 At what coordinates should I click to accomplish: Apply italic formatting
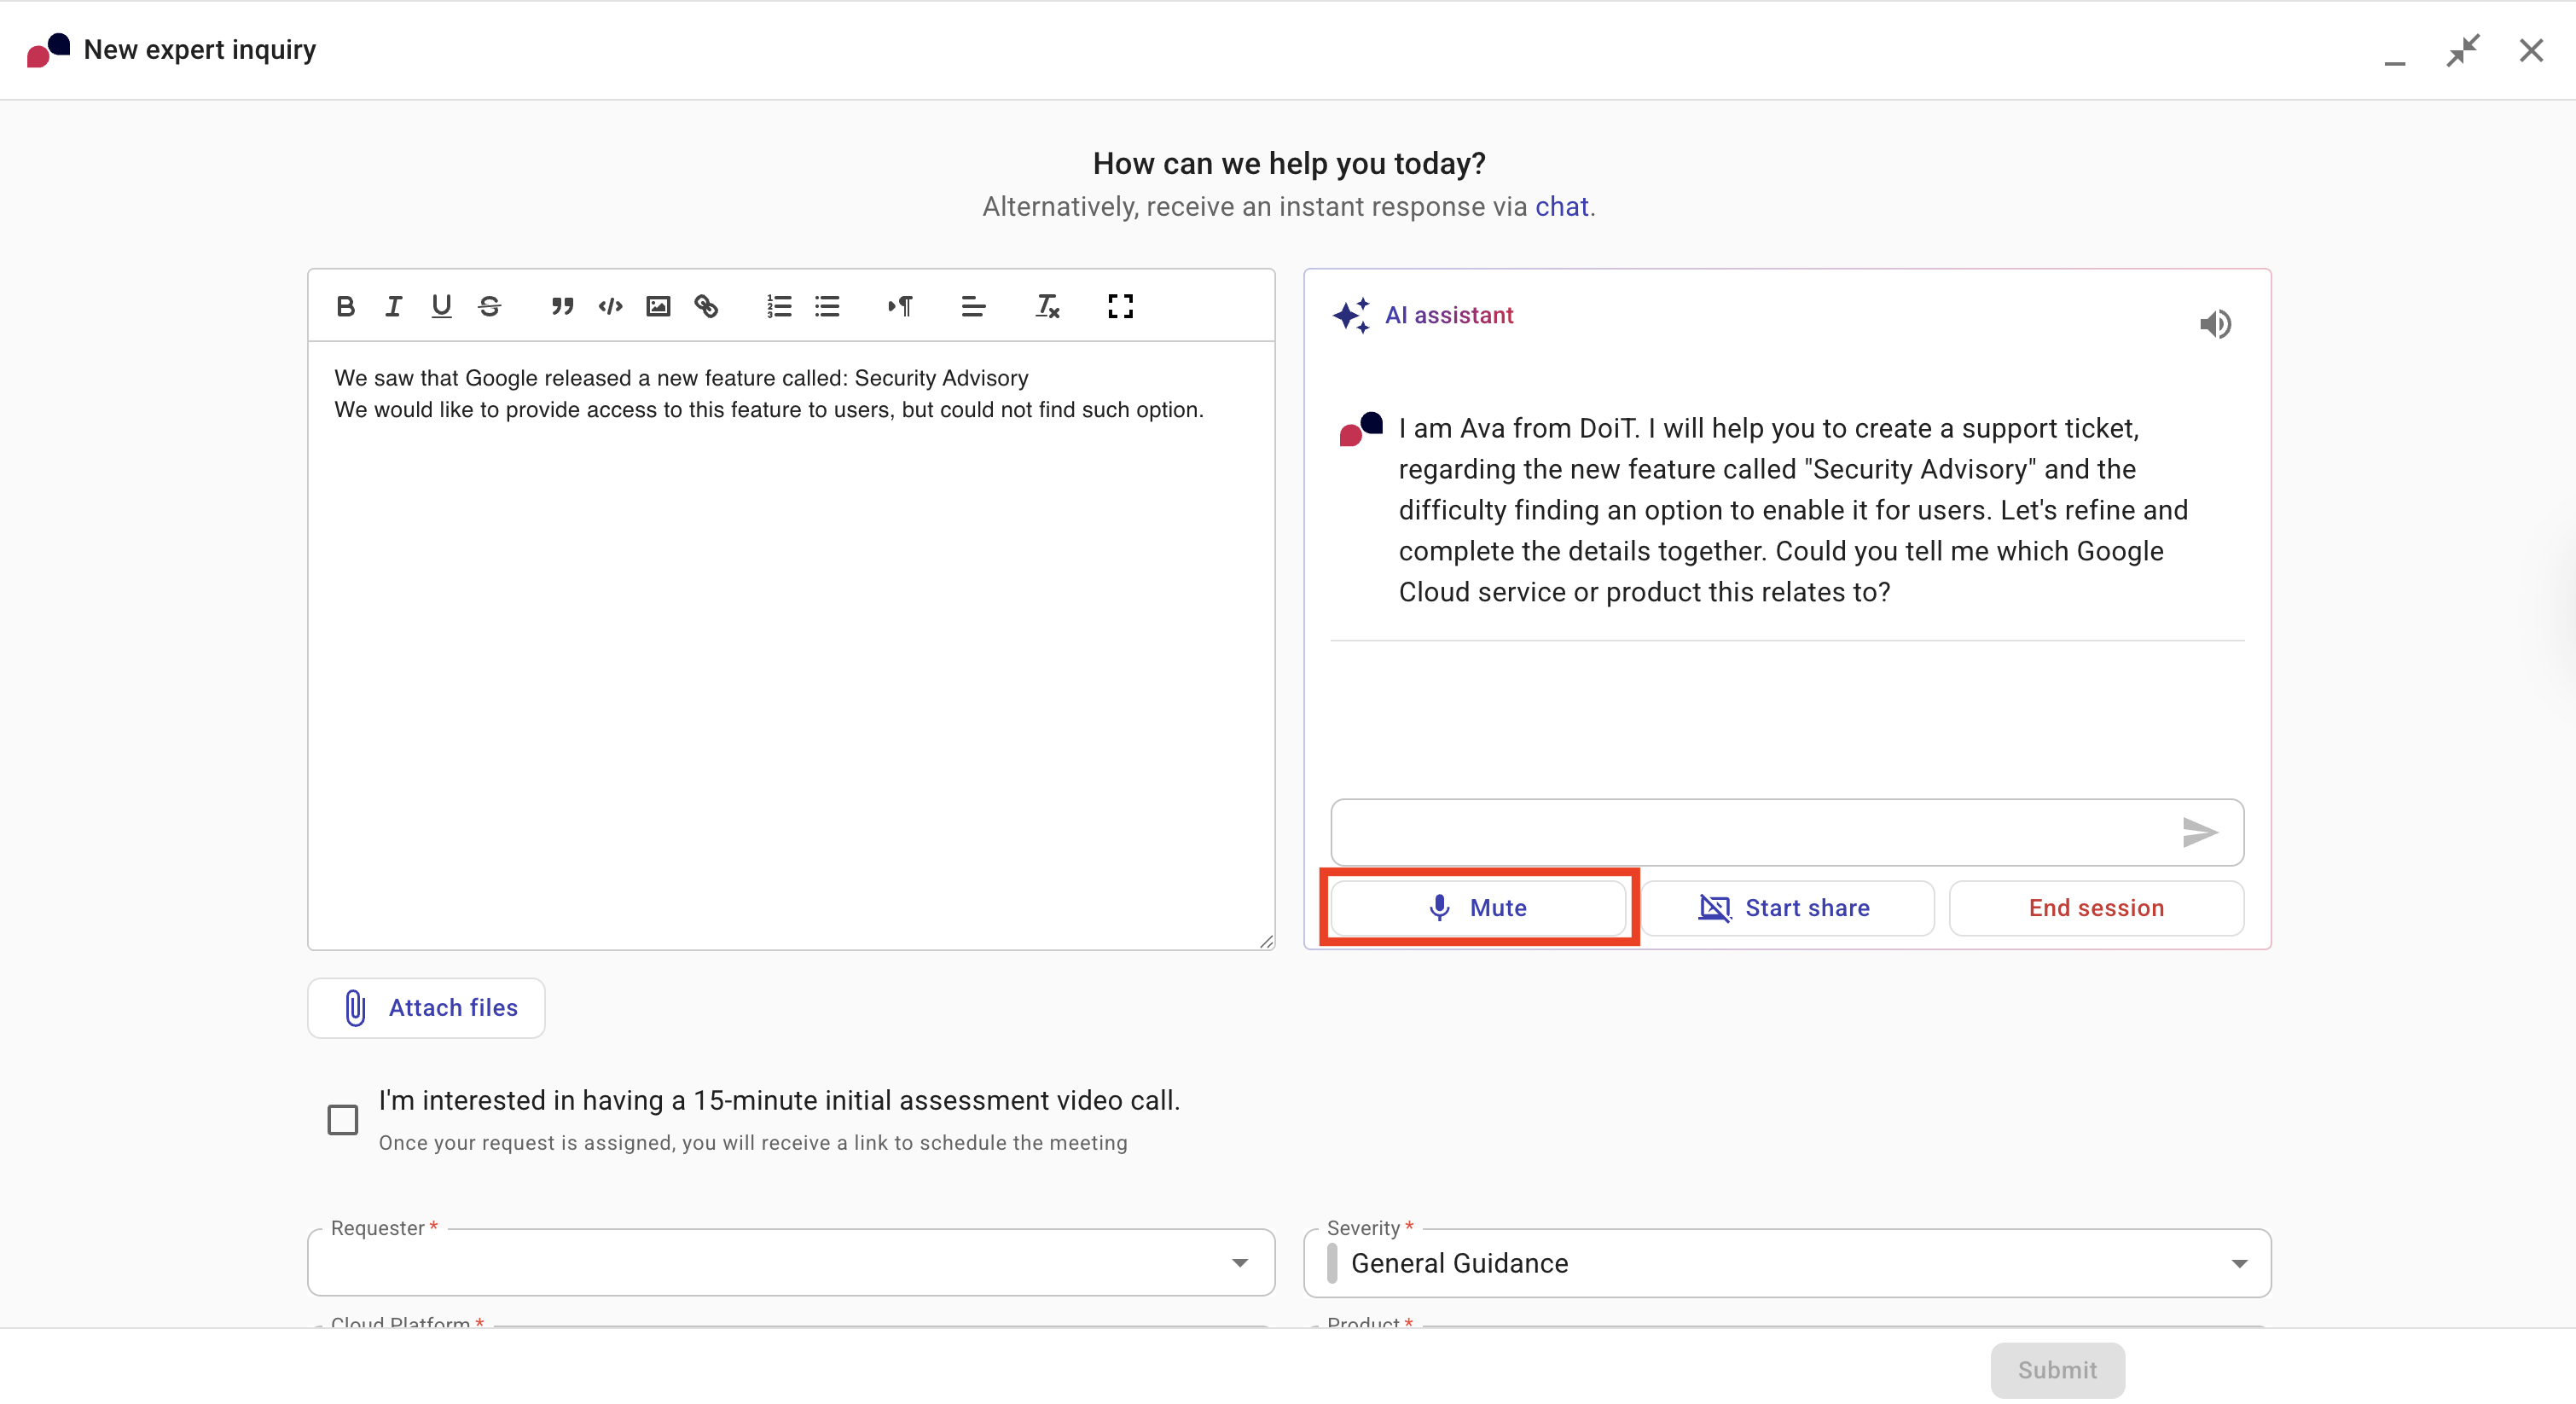[393, 306]
